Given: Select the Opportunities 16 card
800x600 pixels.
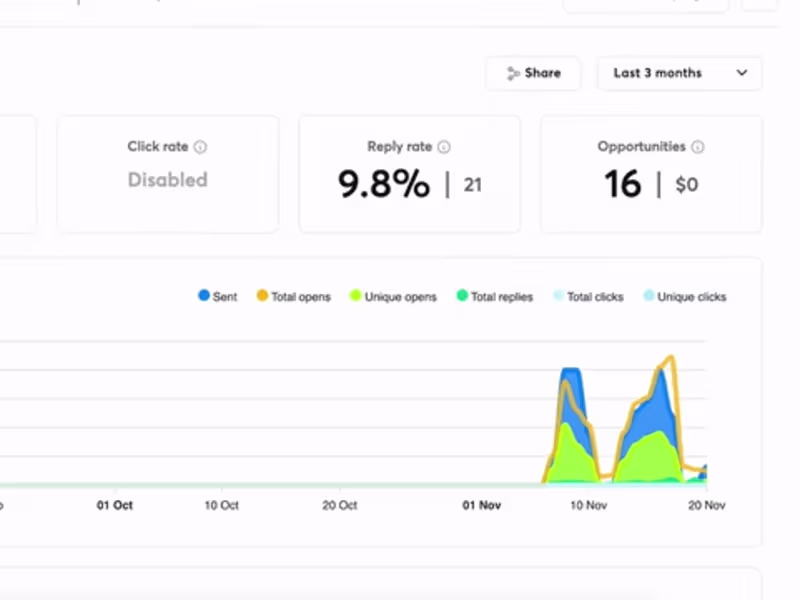Looking at the screenshot, I should click(x=652, y=174).
